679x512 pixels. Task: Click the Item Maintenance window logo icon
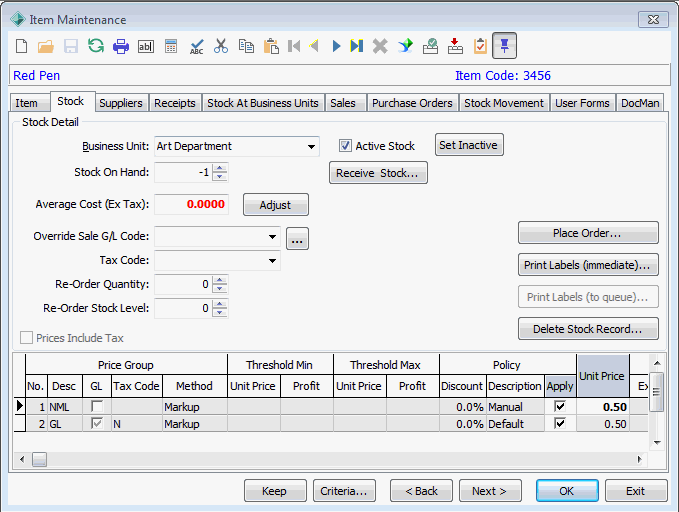(x=18, y=19)
